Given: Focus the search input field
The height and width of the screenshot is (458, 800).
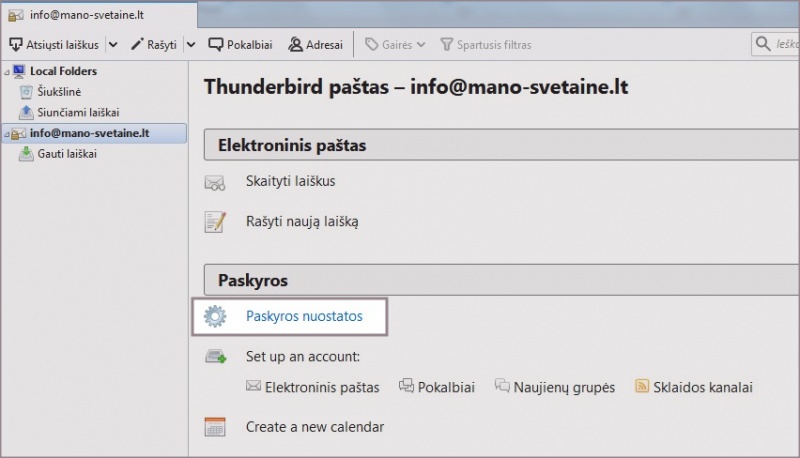Looking at the screenshot, I should click(776, 44).
